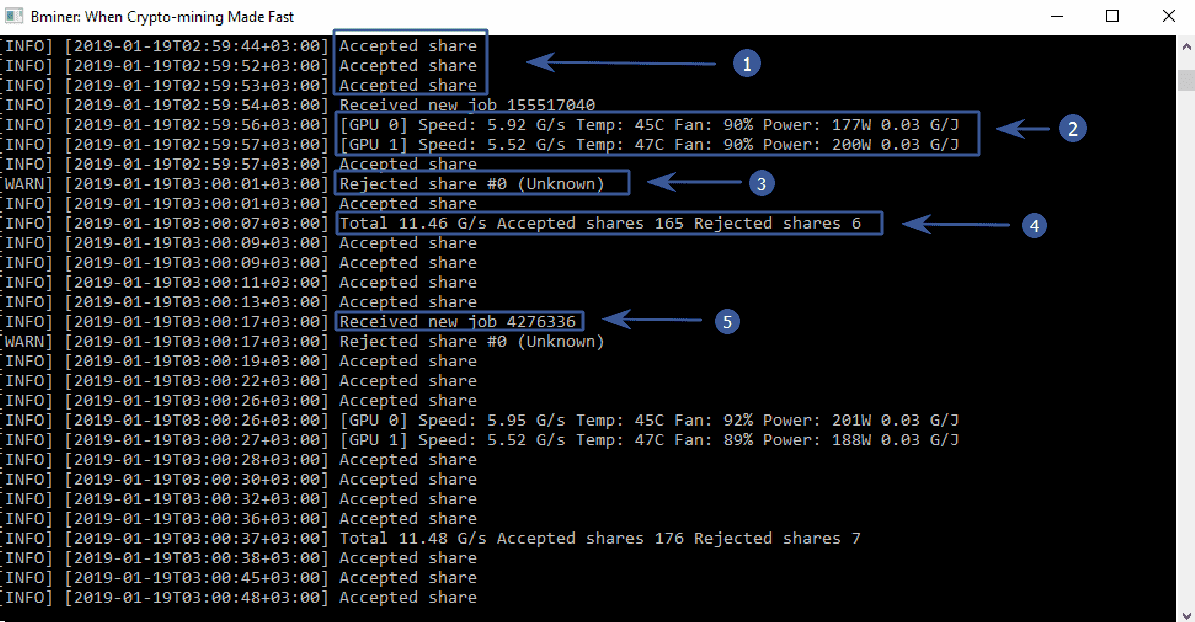
Task: Maximize the Bminer console window
Action: click(1112, 17)
